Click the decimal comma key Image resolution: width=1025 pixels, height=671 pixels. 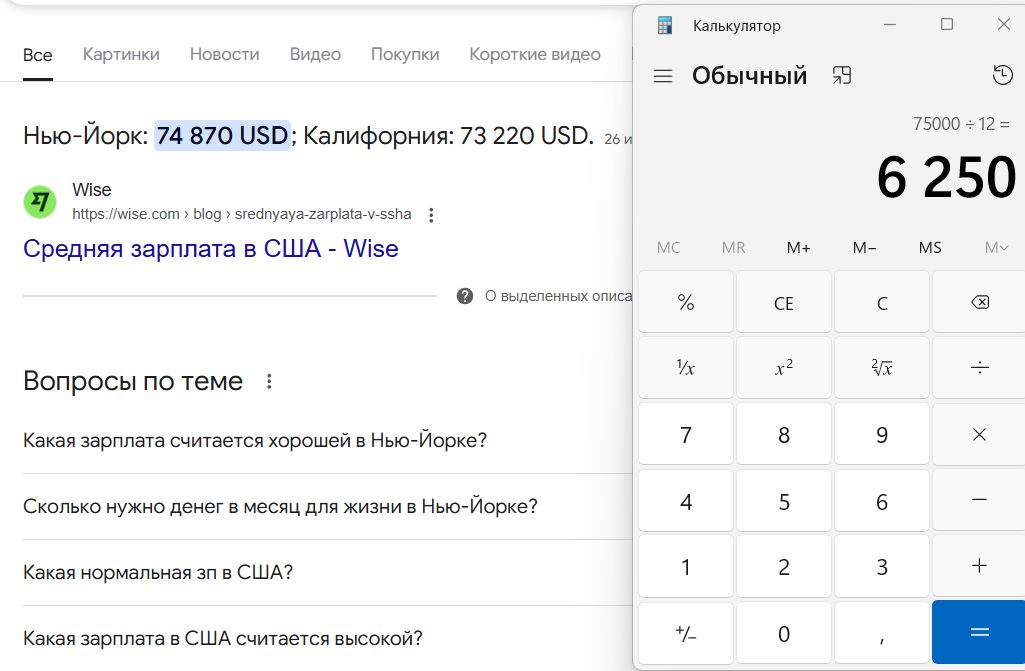[x=882, y=632]
